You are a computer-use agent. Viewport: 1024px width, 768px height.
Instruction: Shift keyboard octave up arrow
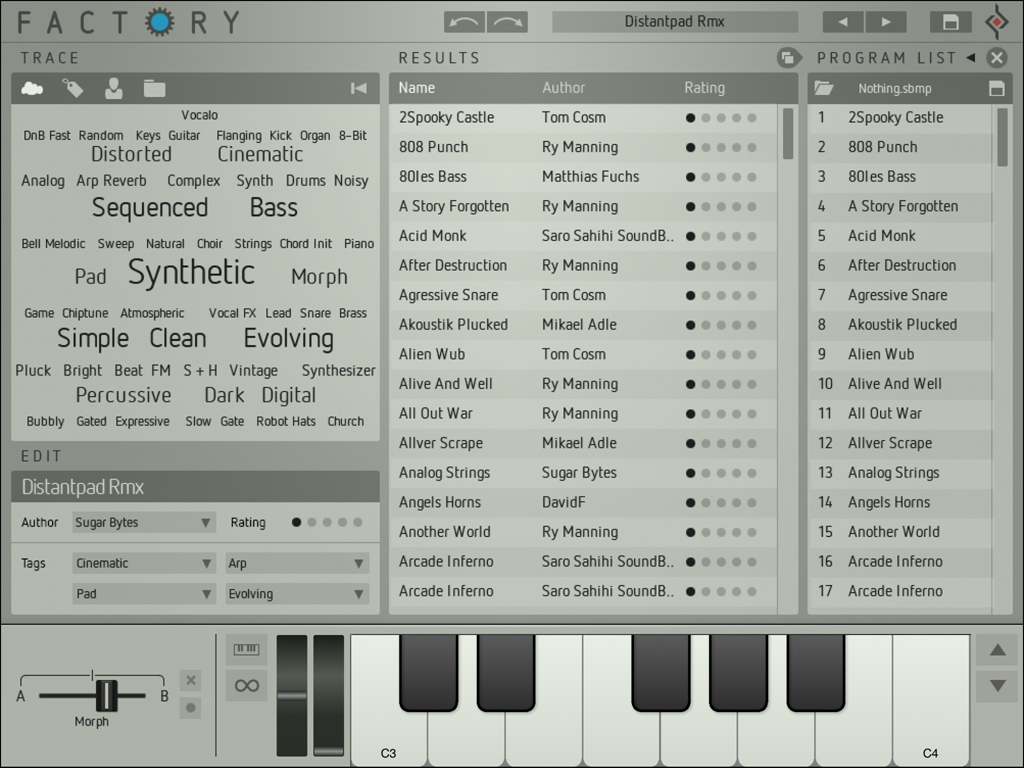pyautogui.click(x=997, y=650)
